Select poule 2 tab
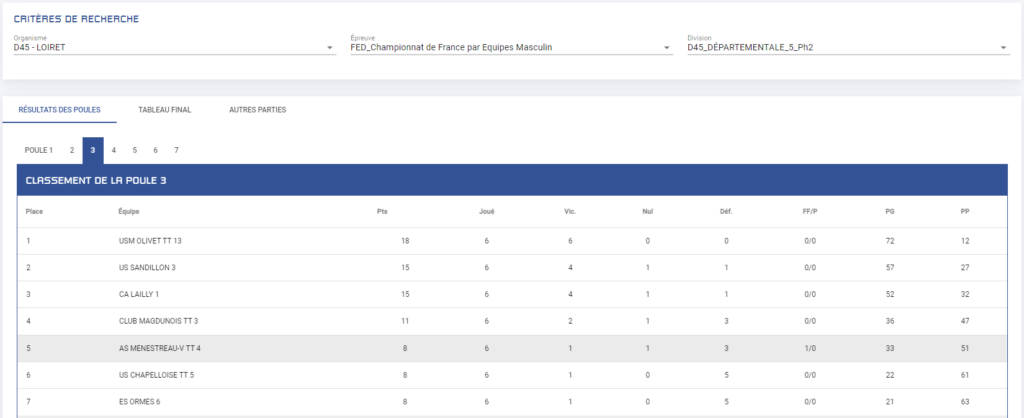The width and height of the screenshot is (1024, 418). tap(72, 150)
